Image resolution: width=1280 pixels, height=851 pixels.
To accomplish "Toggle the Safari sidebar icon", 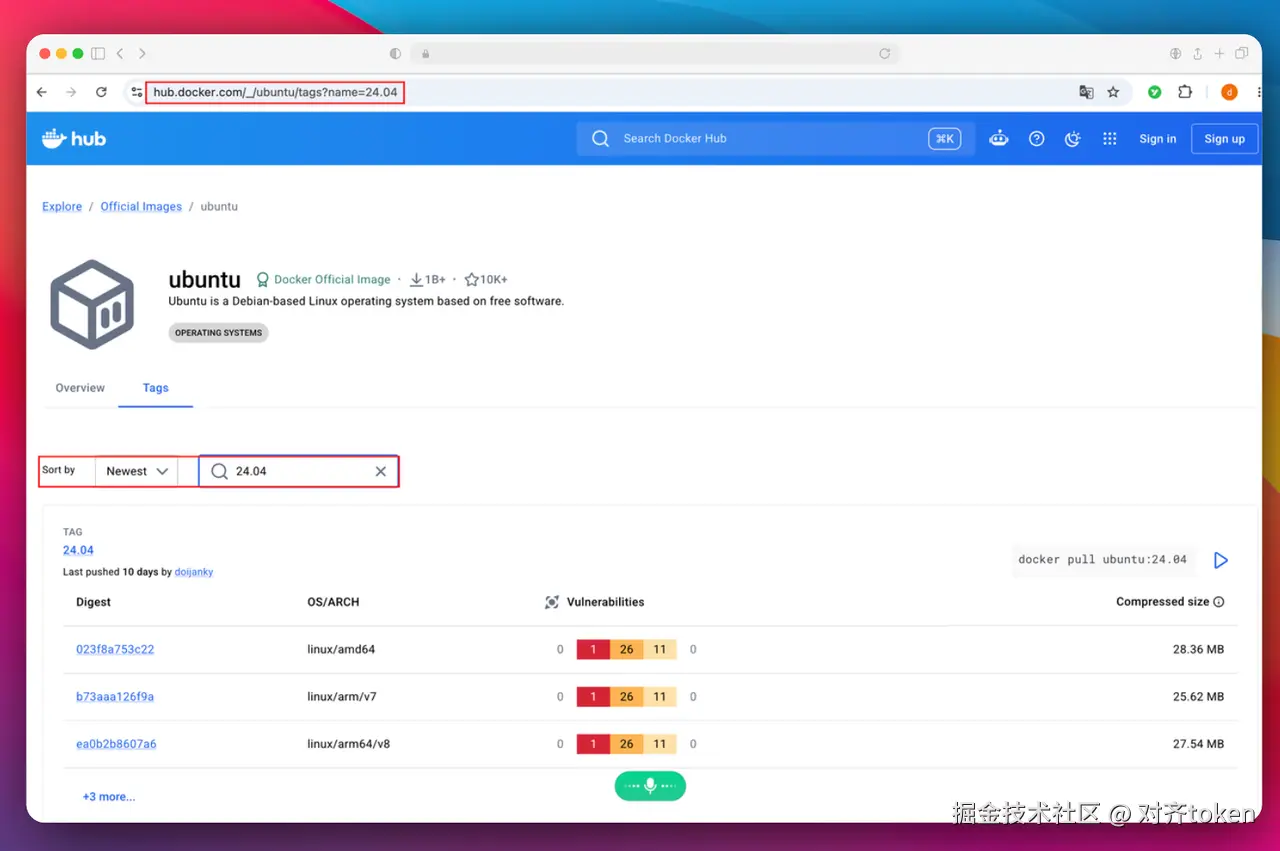I will (x=98, y=53).
